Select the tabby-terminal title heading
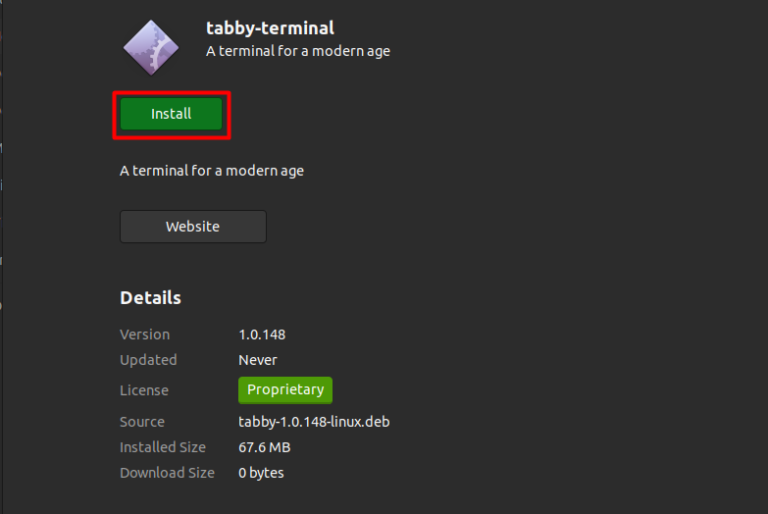The width and height of the screenshot is (768, 514). [270, 28]
